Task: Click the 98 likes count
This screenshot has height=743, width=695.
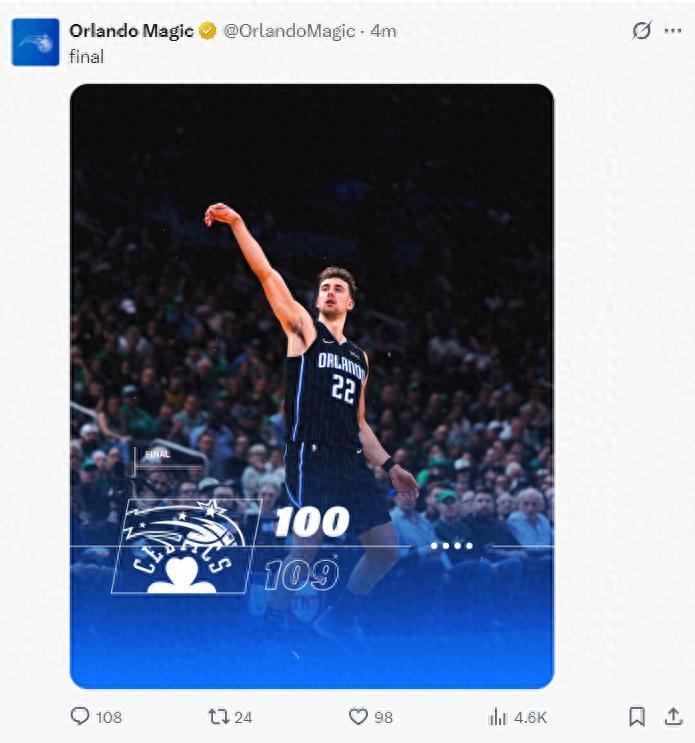Action: pos(382,717)
